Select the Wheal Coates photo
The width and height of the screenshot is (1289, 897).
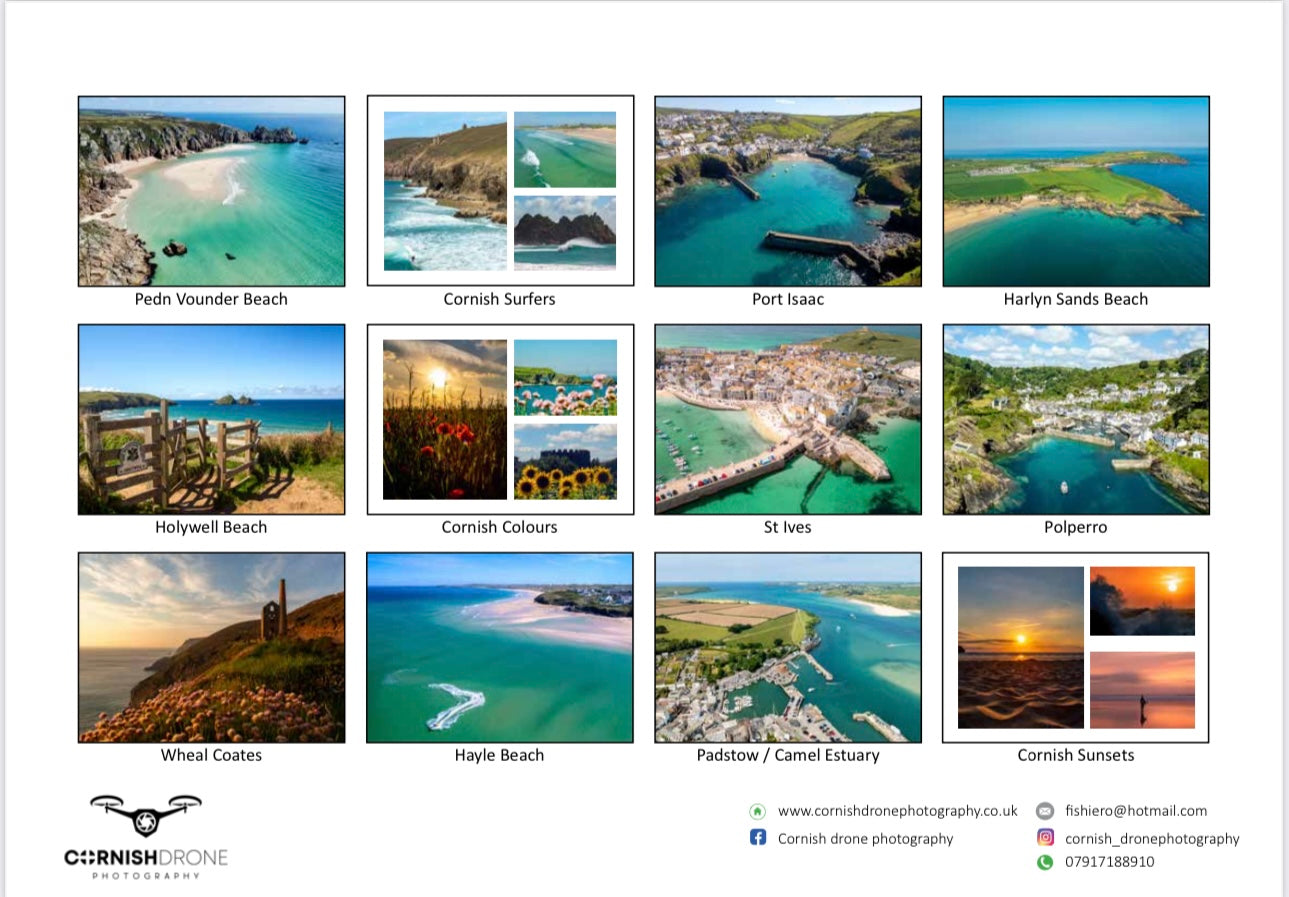click(x=212, y=647)
